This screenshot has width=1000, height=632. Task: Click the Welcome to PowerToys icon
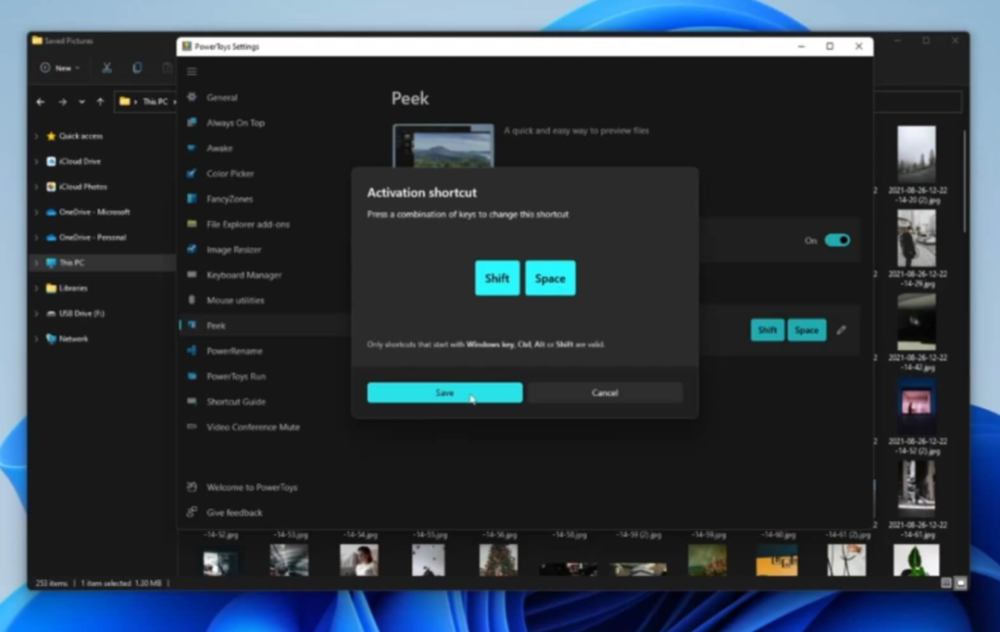(x=192, y=487)
